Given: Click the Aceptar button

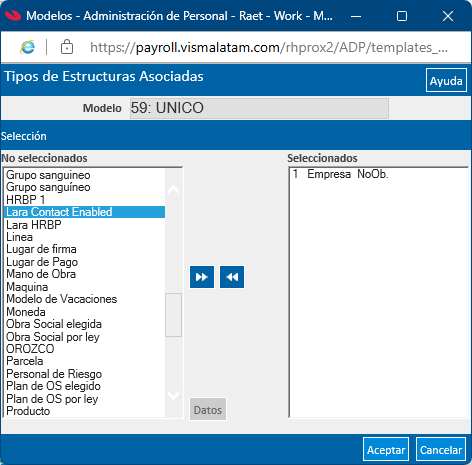Looking at the screenshot, I should (x=386, y=450).
